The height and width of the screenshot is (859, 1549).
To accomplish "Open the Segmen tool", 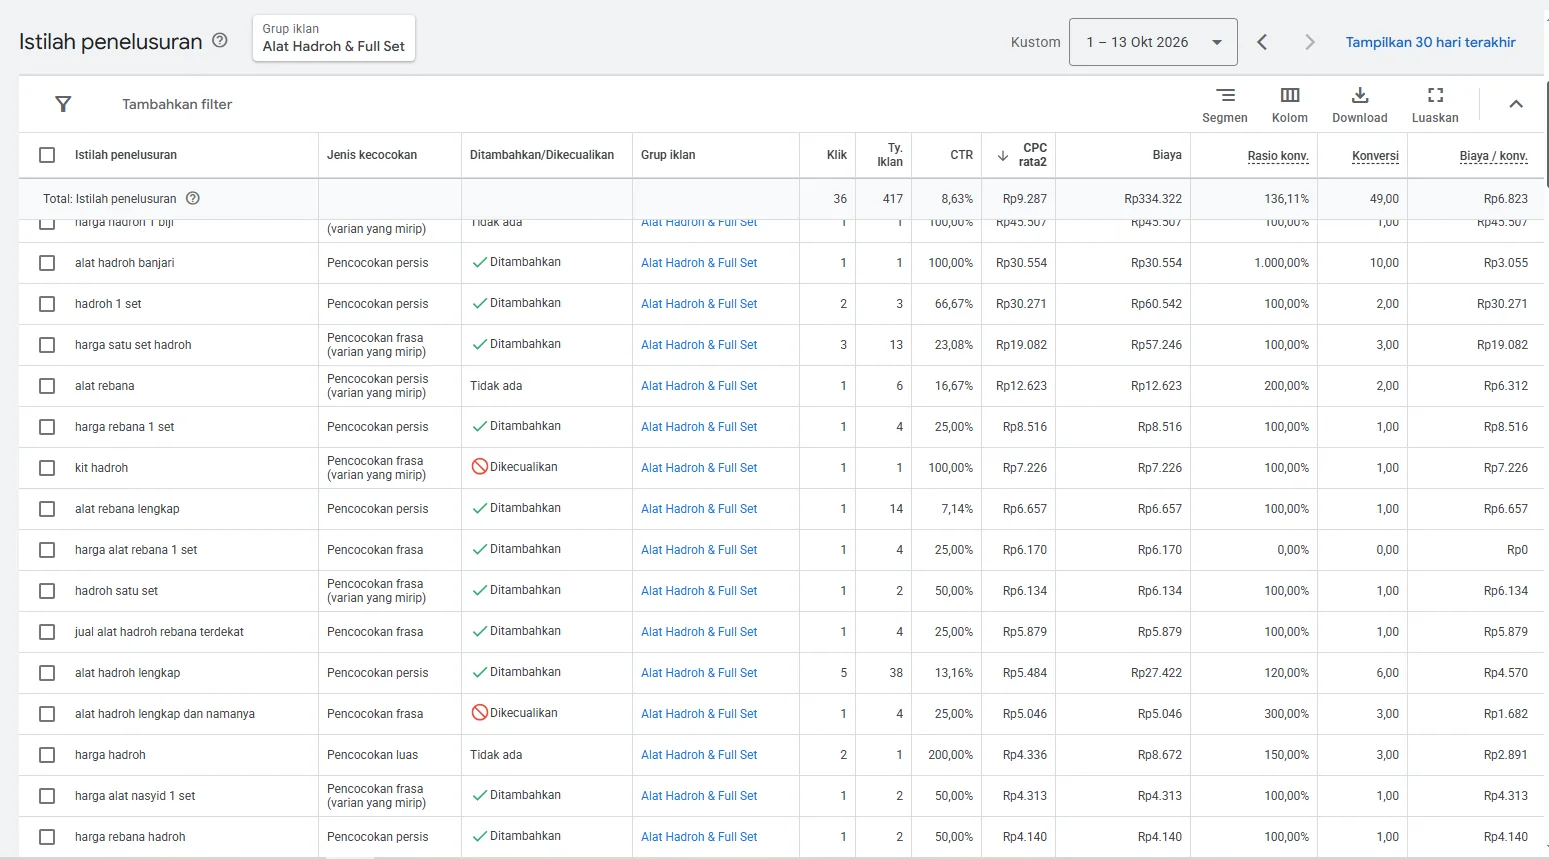I will (x=1225, y=104).
